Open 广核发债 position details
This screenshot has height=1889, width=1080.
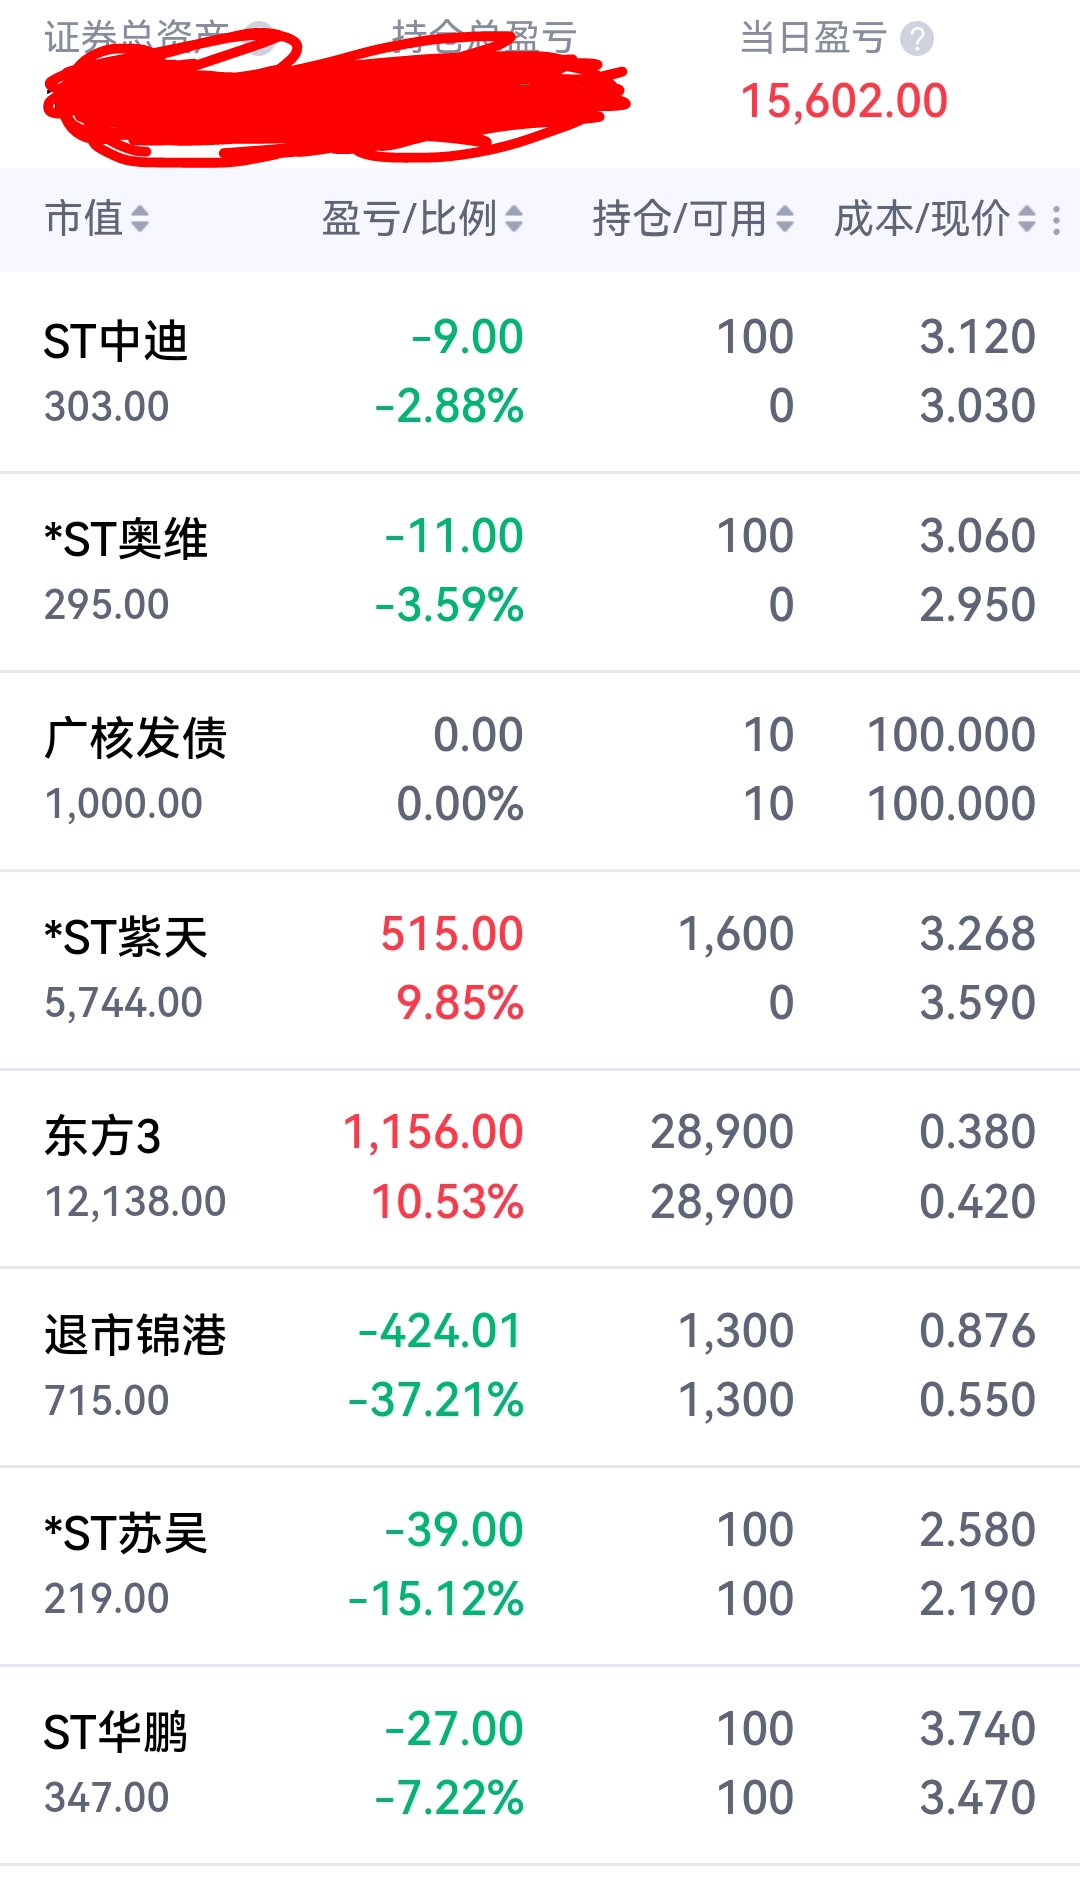540,770
